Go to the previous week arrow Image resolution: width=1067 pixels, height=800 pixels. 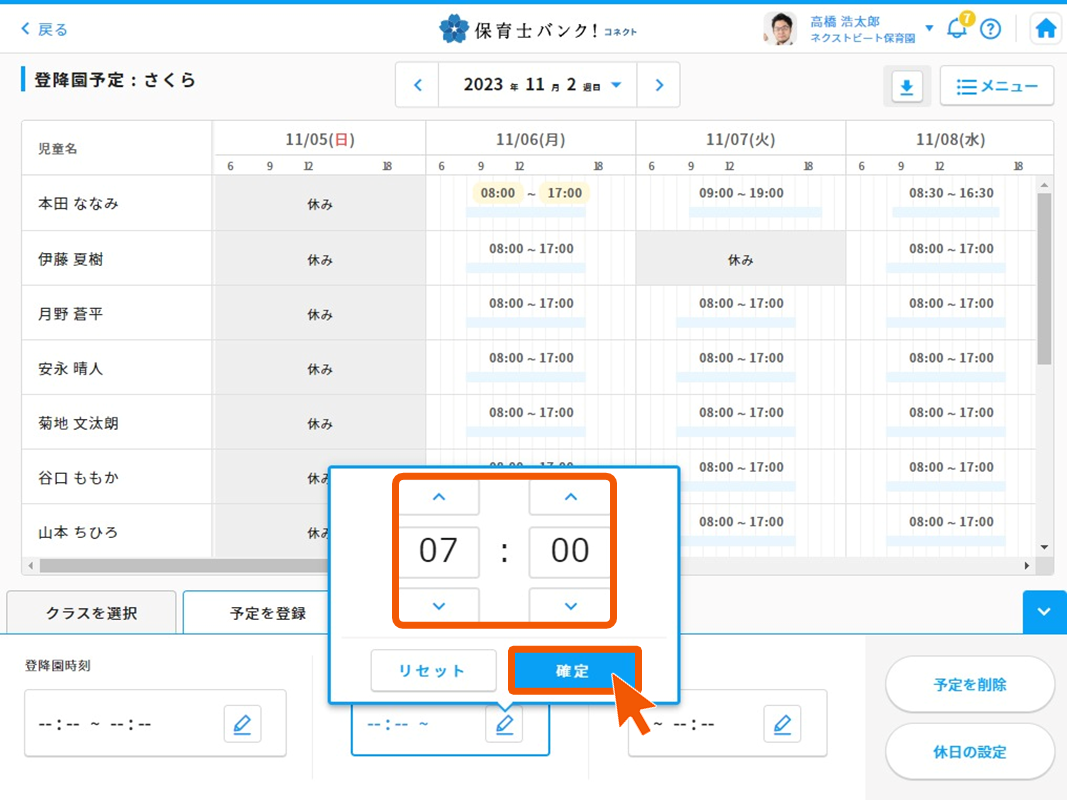pos(418,85)
